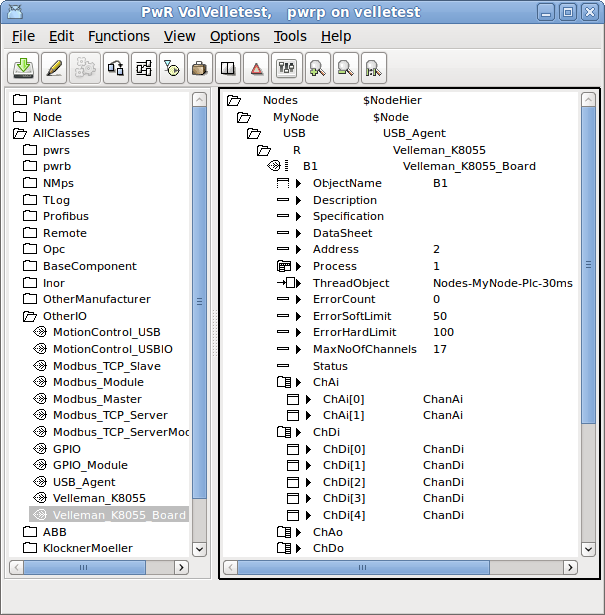The width and height of the screenshot is (605, 615).
Task: Click the Zoom Out magnifier icon
Action: tap(345, 68)
